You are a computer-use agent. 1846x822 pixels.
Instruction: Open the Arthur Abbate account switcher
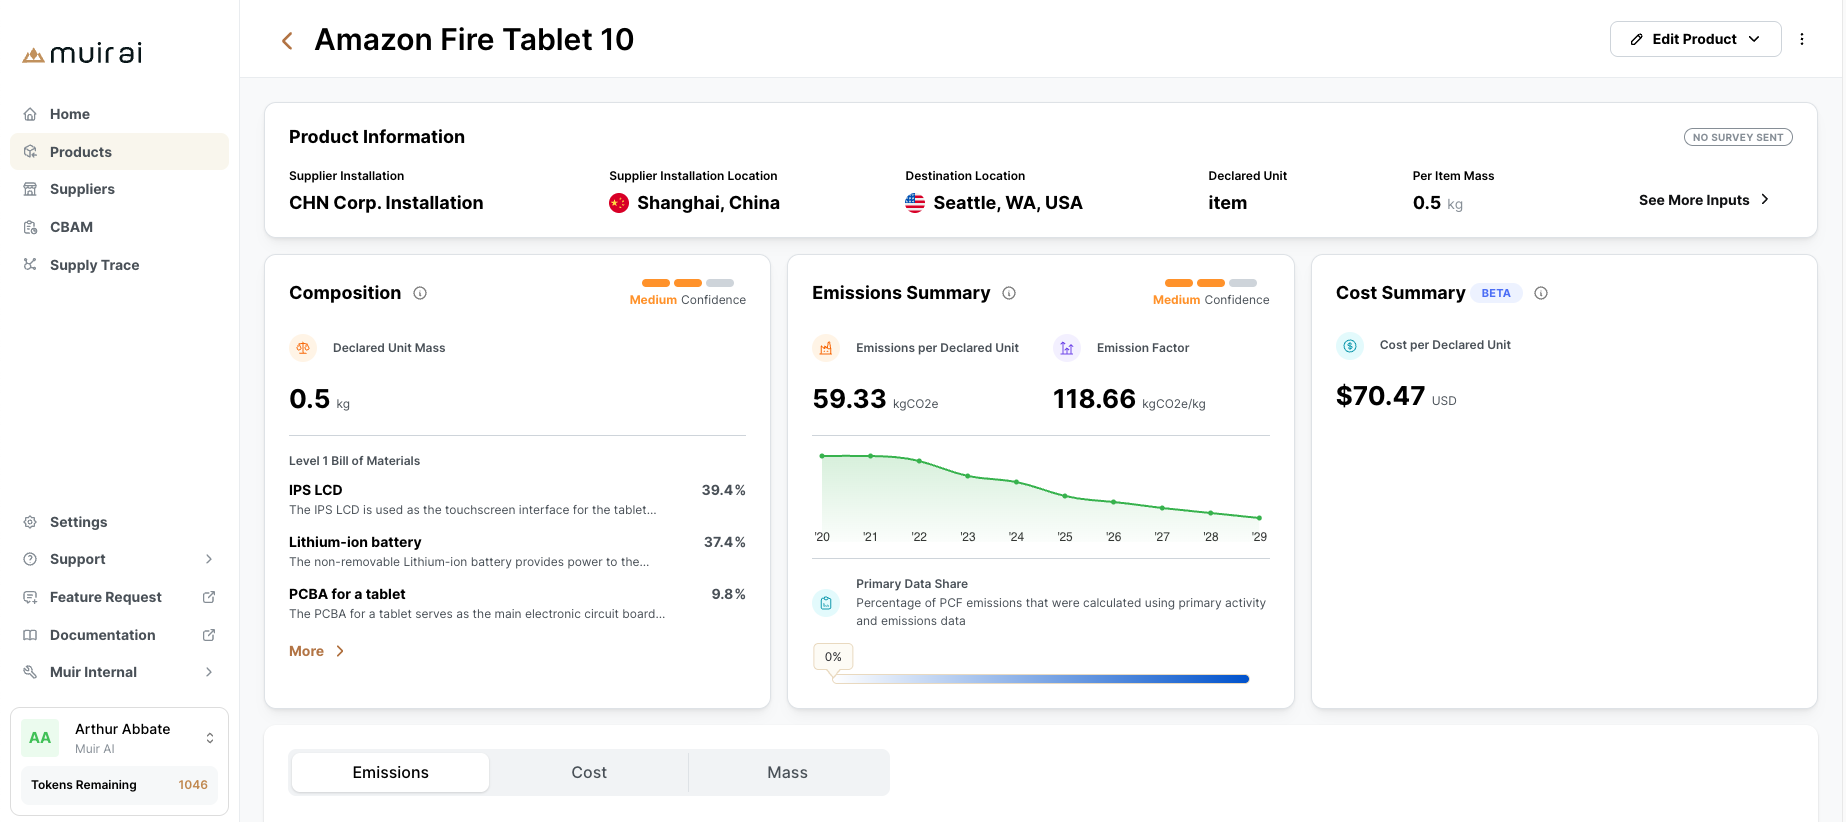[x=209, y=738]
